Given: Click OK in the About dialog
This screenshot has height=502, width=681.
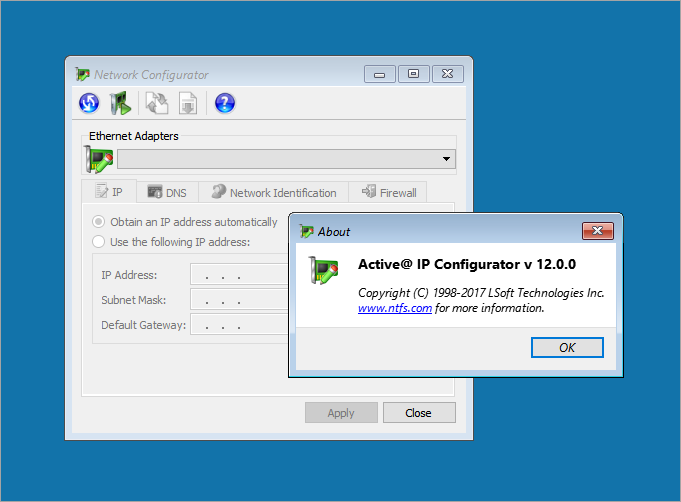Looking at the screenshot, I should click(x=567, y=347).
